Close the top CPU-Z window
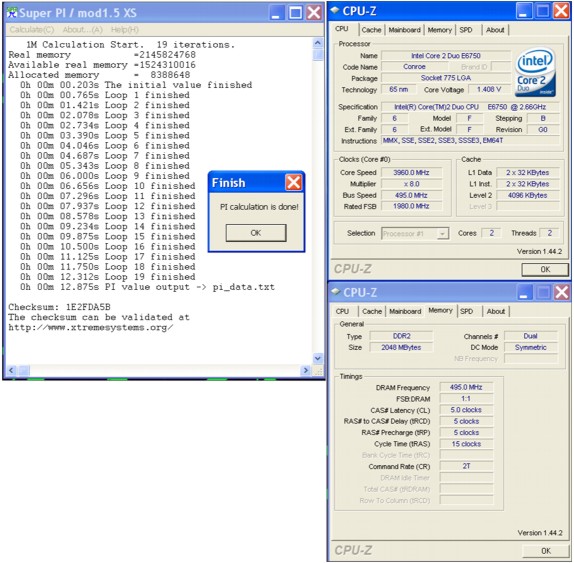The image size is (574, 563). 562,11
